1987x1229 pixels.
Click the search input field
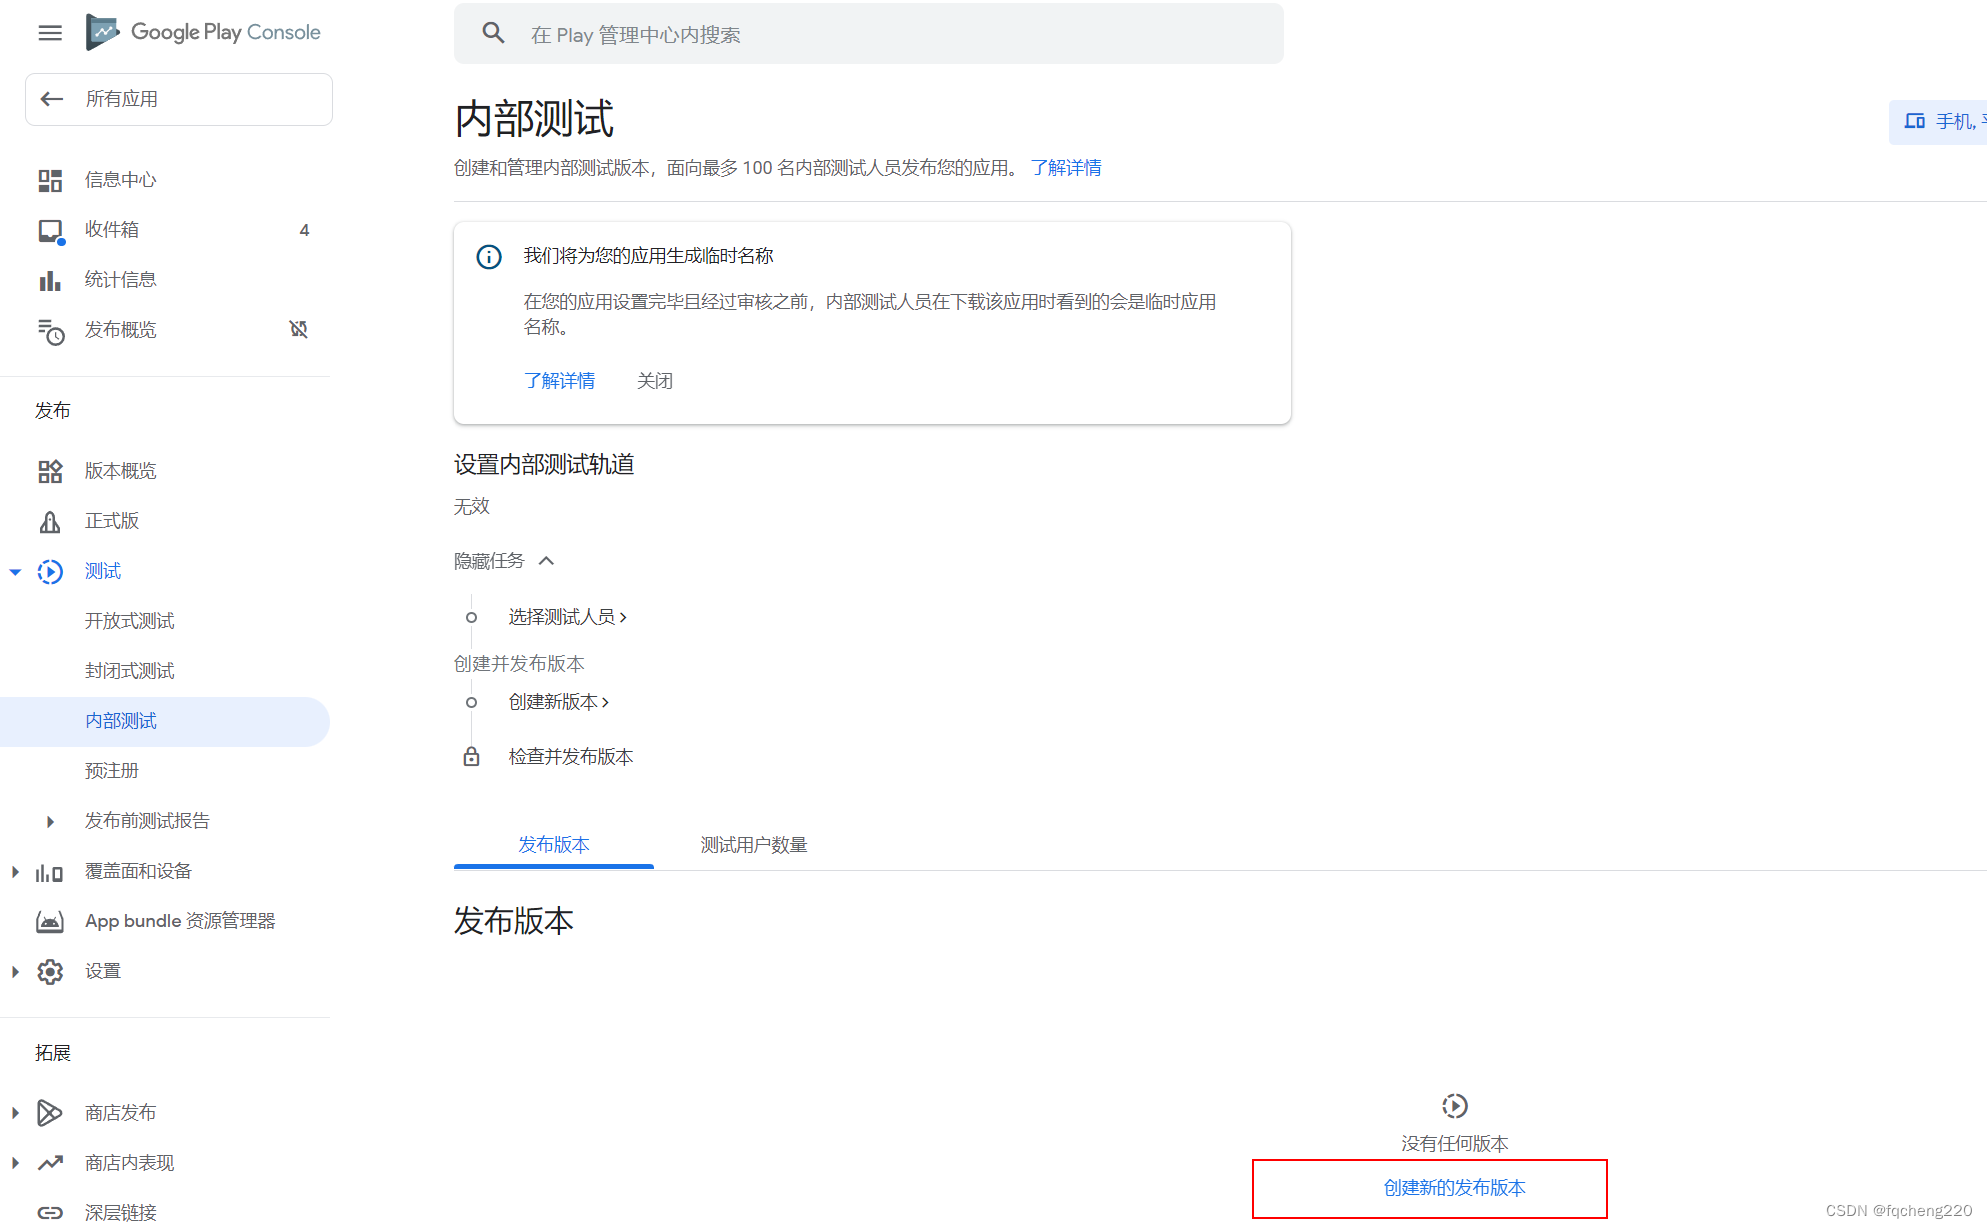(x=869, y=35)
